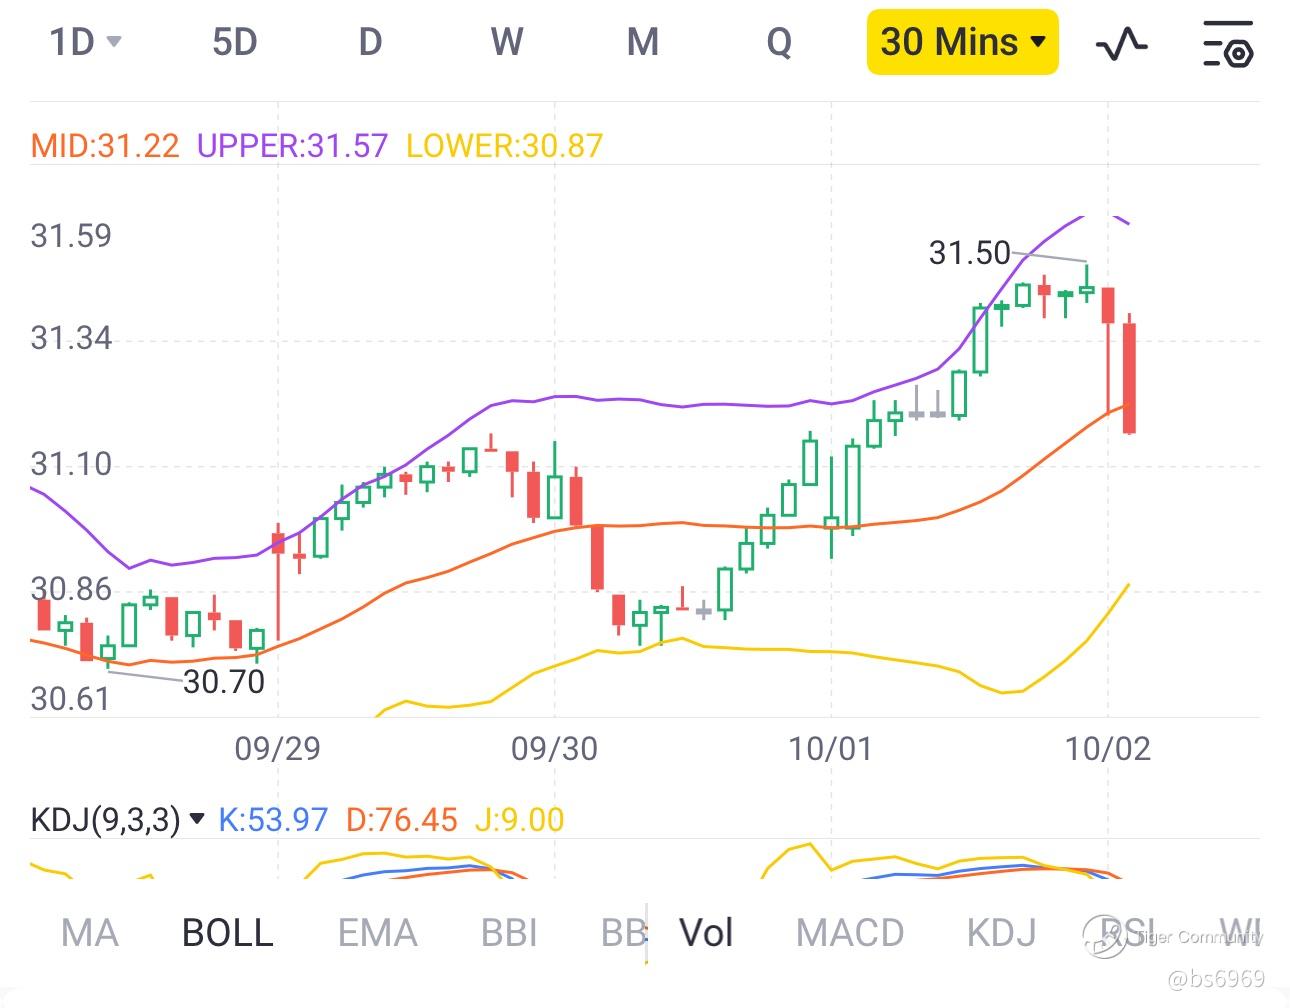Select KDJ in the bottom indicator bar
This screenshot has height=1008, width=1290.
(x=1001, y=933)
